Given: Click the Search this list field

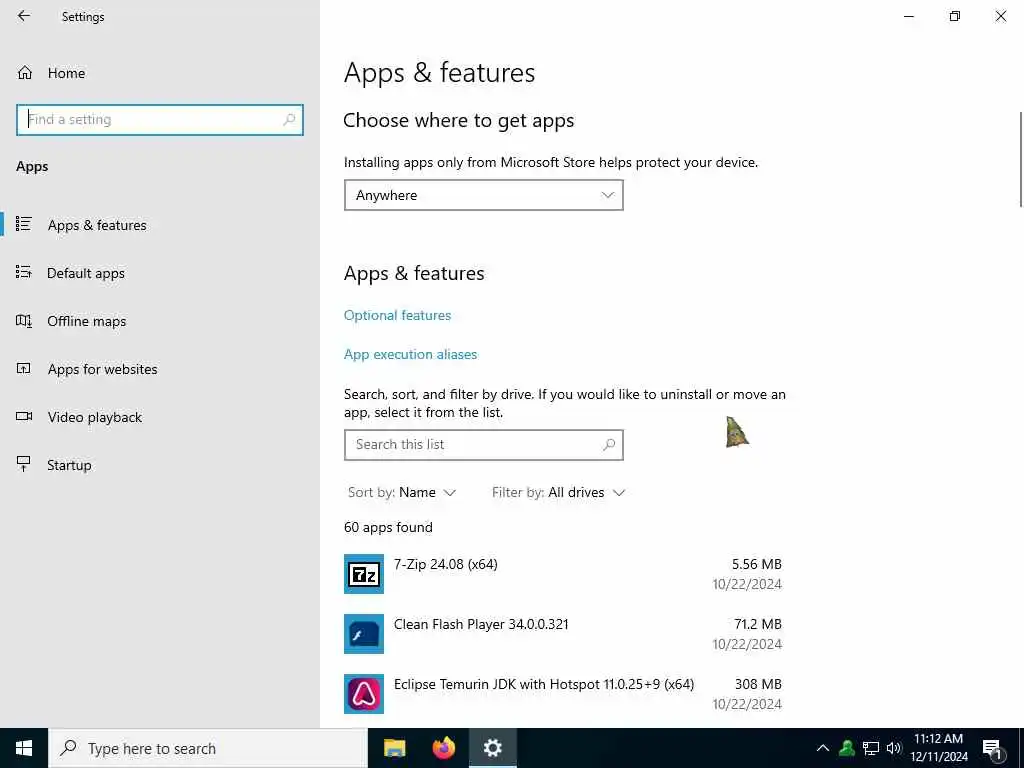Looking at the screenshot, I should click(483, 445).
